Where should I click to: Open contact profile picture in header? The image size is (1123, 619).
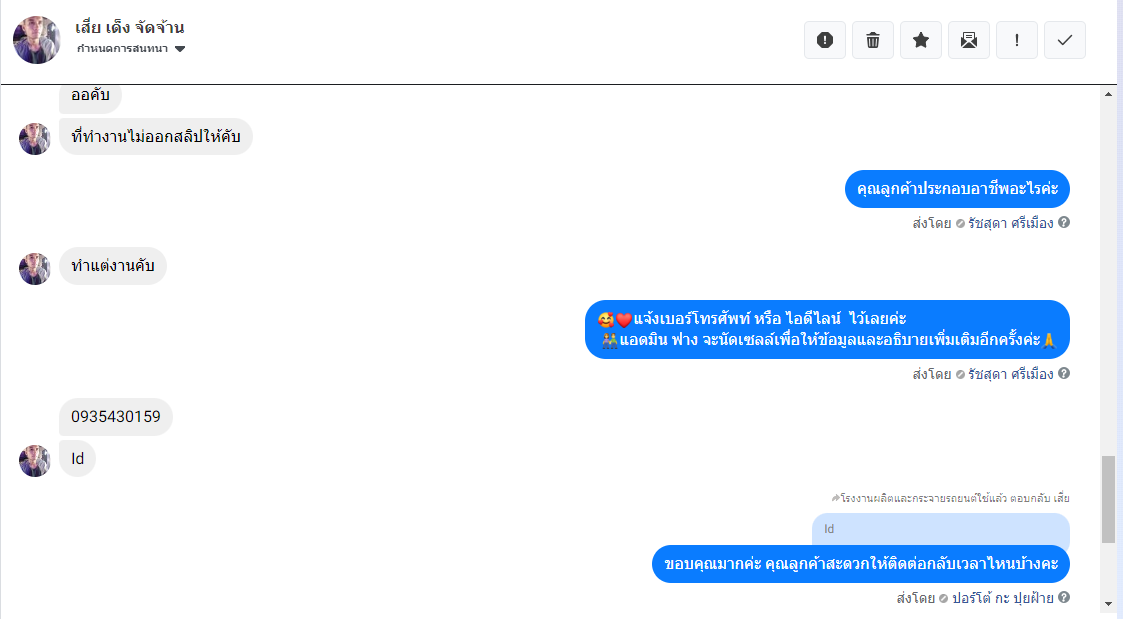[x=37, y=40]
